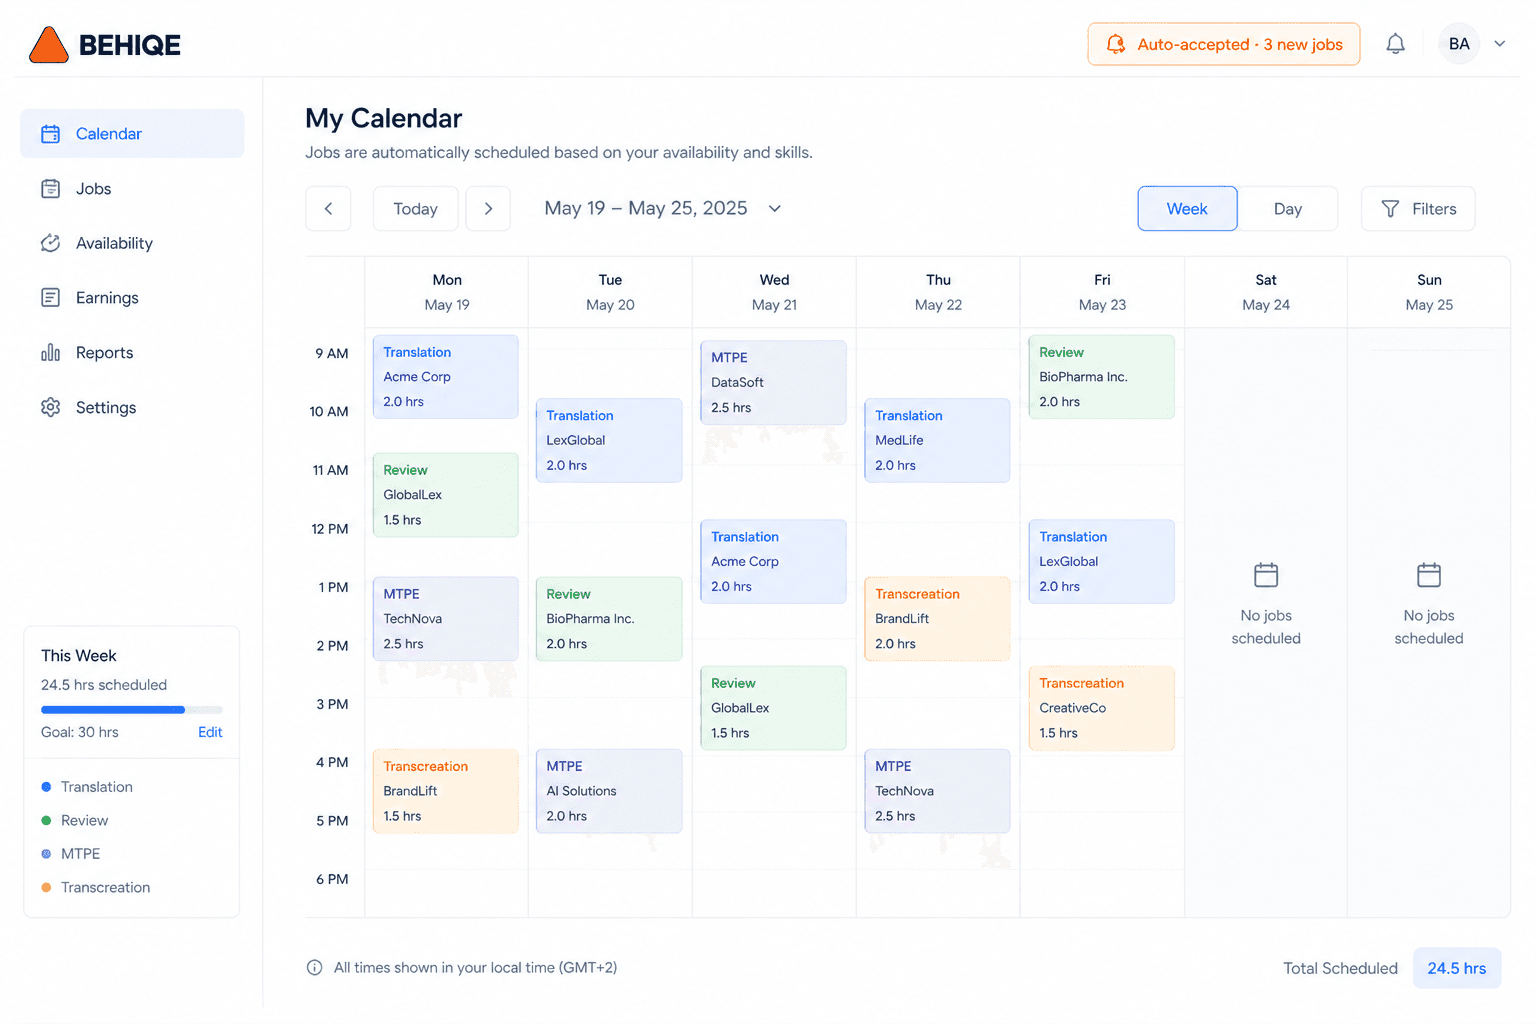Screen dimensions: 1536x1024
Task: Open the Jobs menu item
Action: tap(132, 189)
